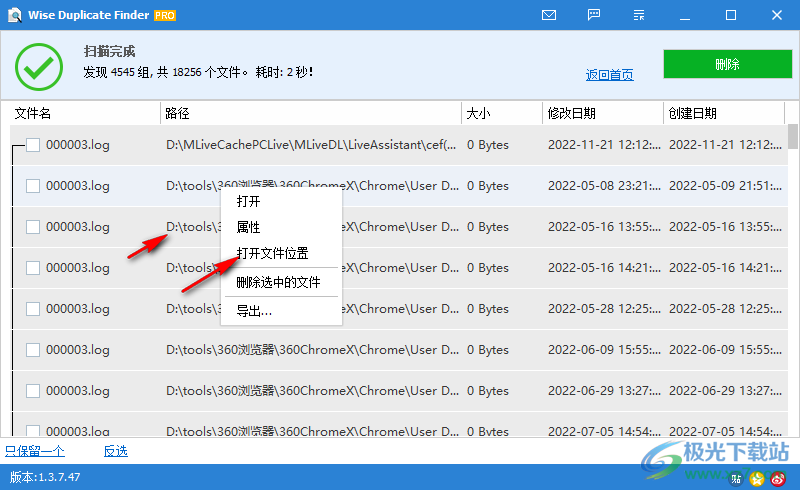Check the file modified 2022-05-16 13:55
This screenshot has height=490, width=800.
tap(33, 227)
